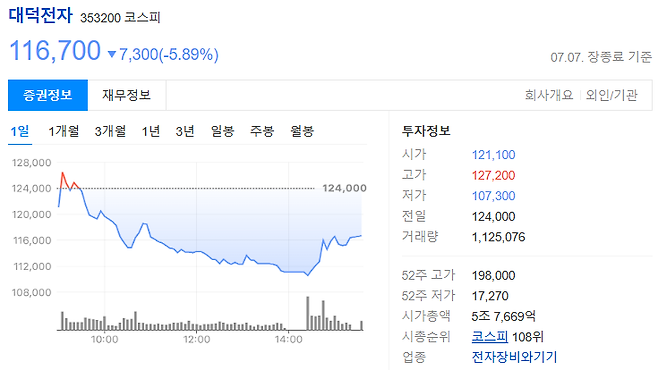Open the 증권정보 tab
The width and height of the screenshot is (658, 370).
(x=48, y=95)
